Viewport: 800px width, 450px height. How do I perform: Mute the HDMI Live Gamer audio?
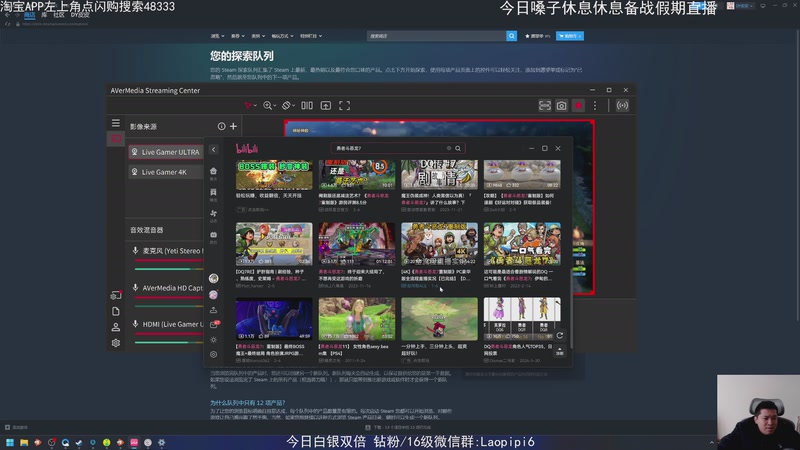pyautogui.click(x=135, y=324)
